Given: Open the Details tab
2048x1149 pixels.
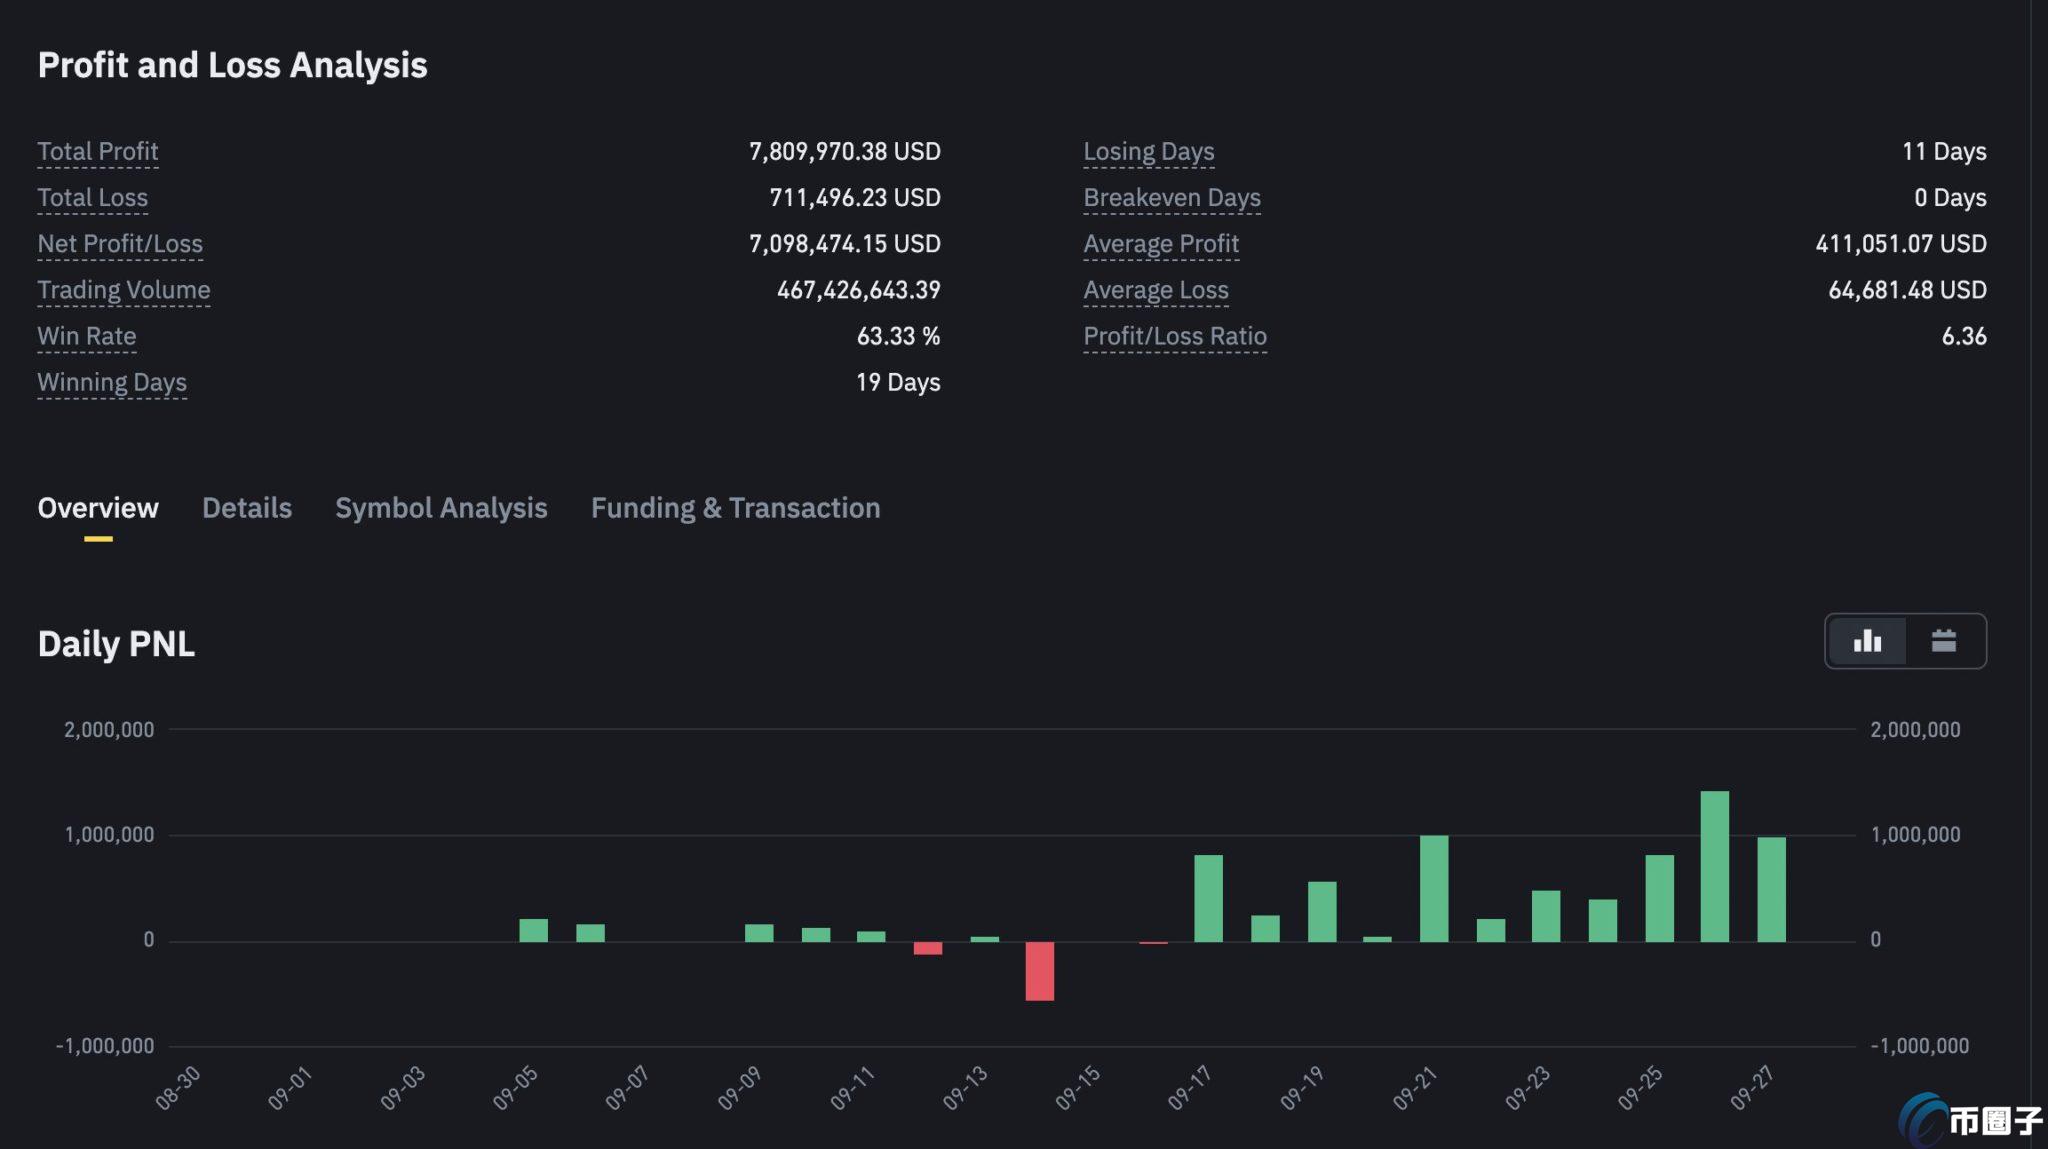Looking at the screenshot, I should point(247,508).
